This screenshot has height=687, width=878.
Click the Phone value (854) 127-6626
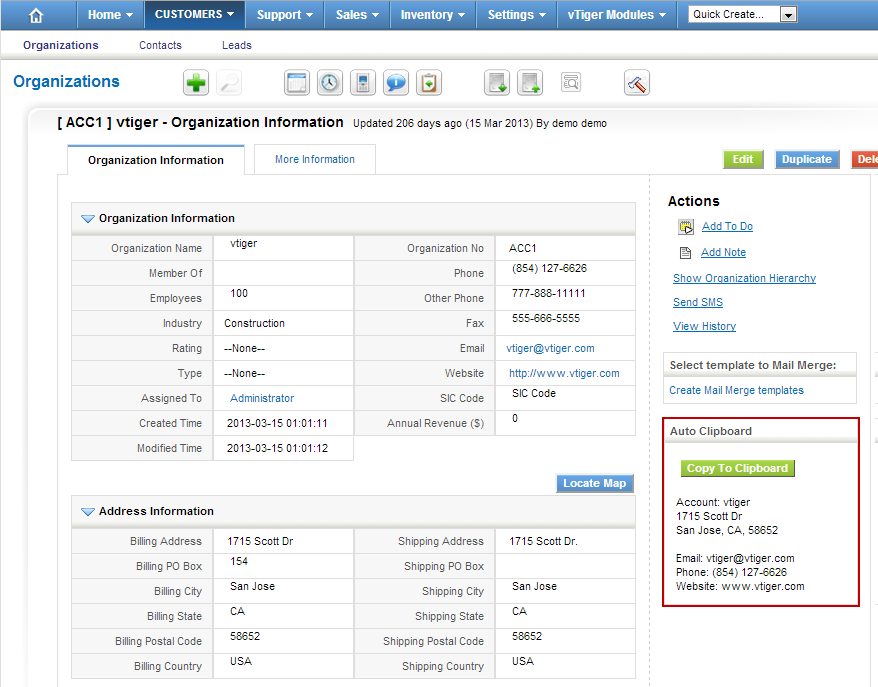coord(549,268)
